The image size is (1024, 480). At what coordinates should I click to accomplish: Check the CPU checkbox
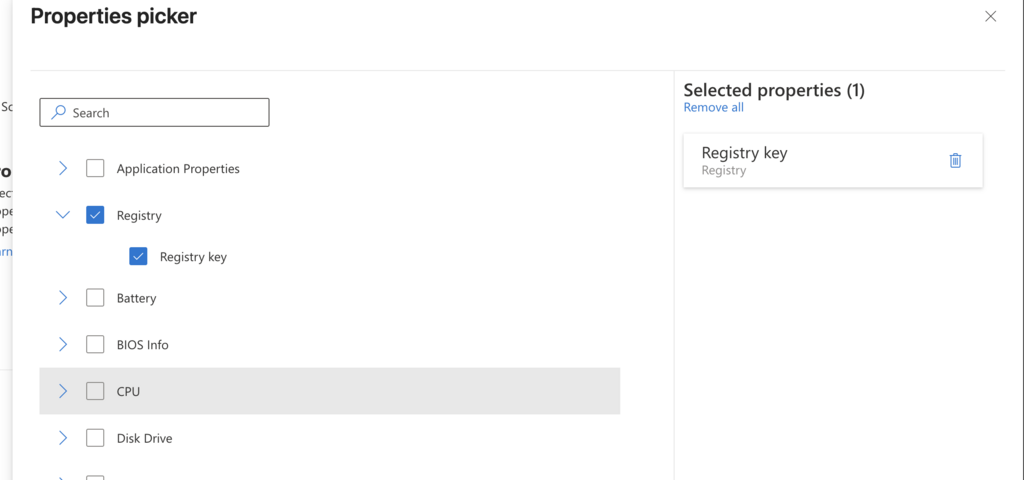95,391
